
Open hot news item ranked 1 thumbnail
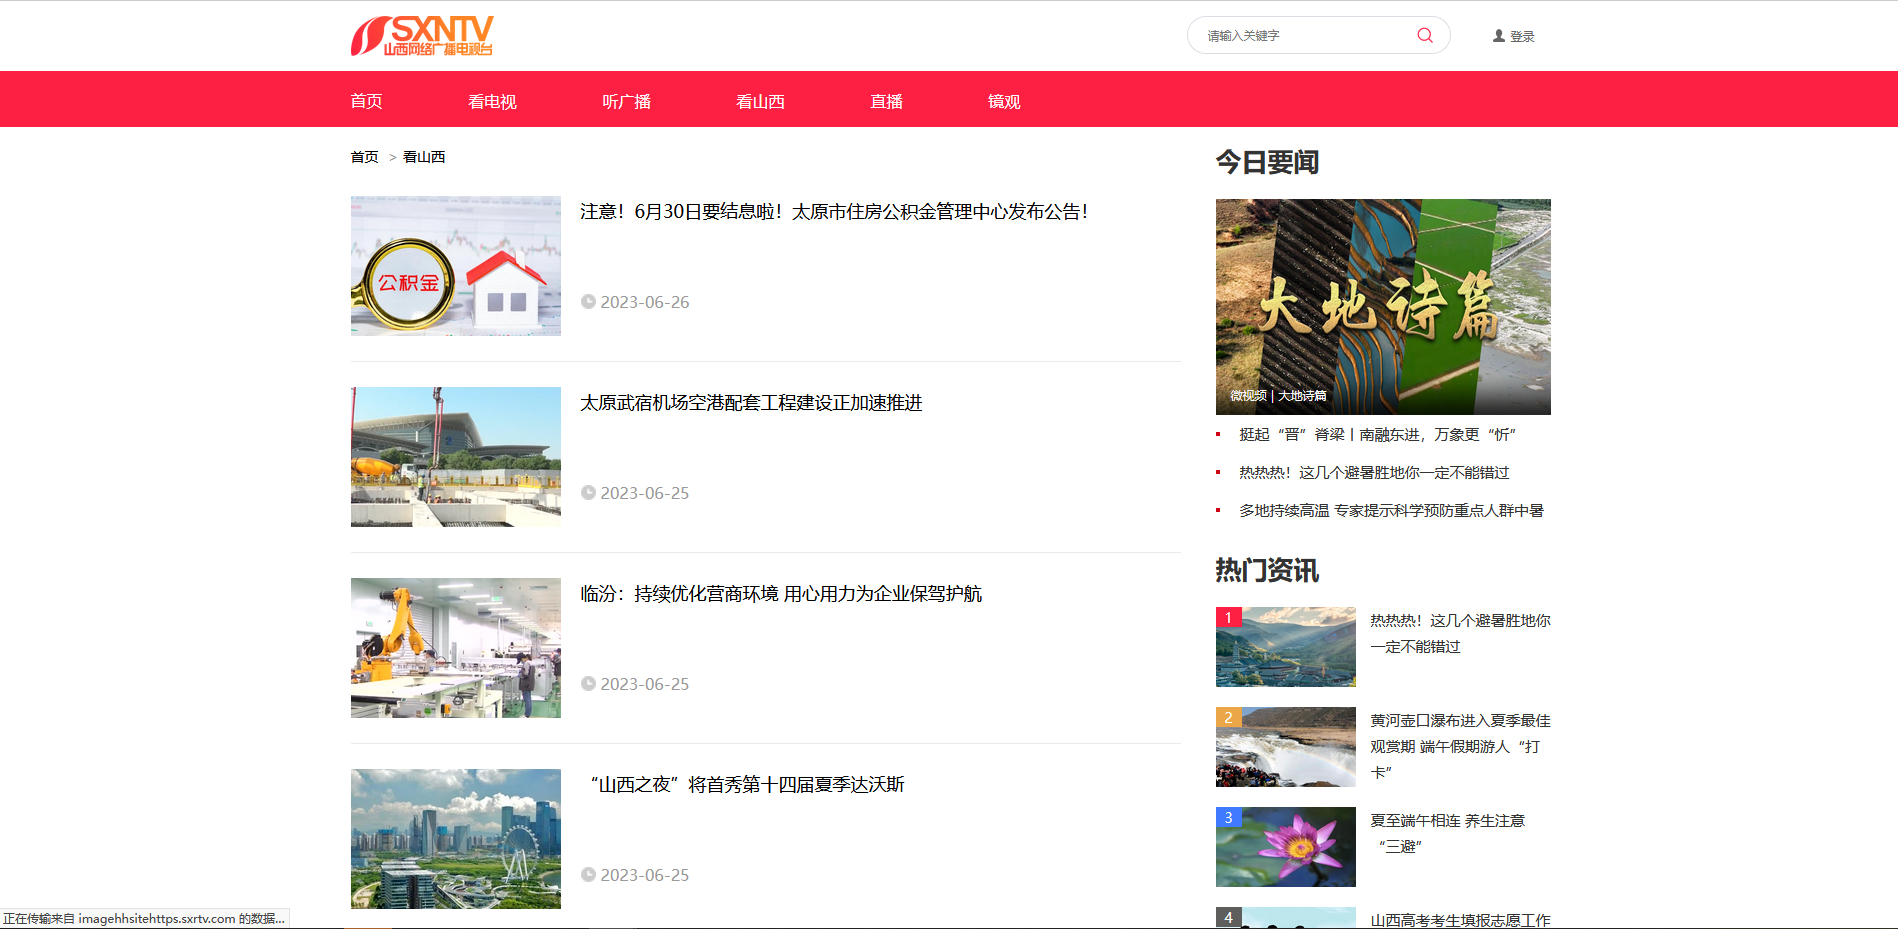click(1286, 647)
